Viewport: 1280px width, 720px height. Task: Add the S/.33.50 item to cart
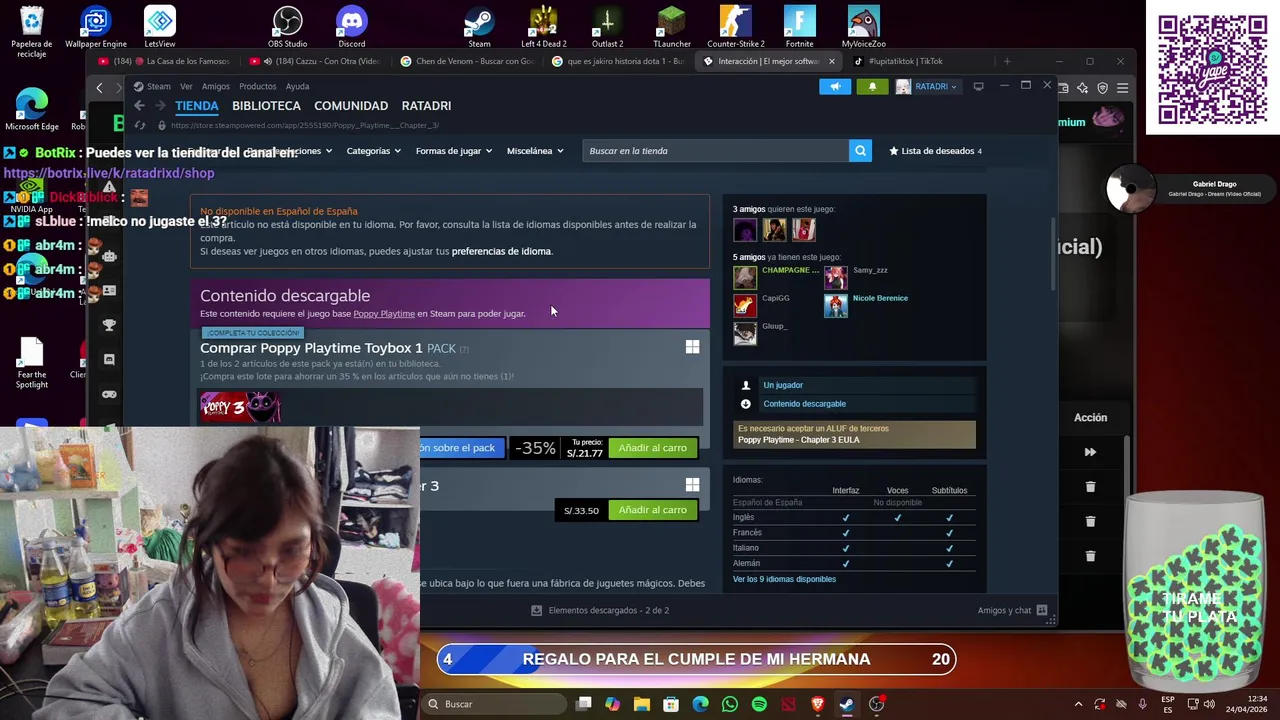(653, 510)
